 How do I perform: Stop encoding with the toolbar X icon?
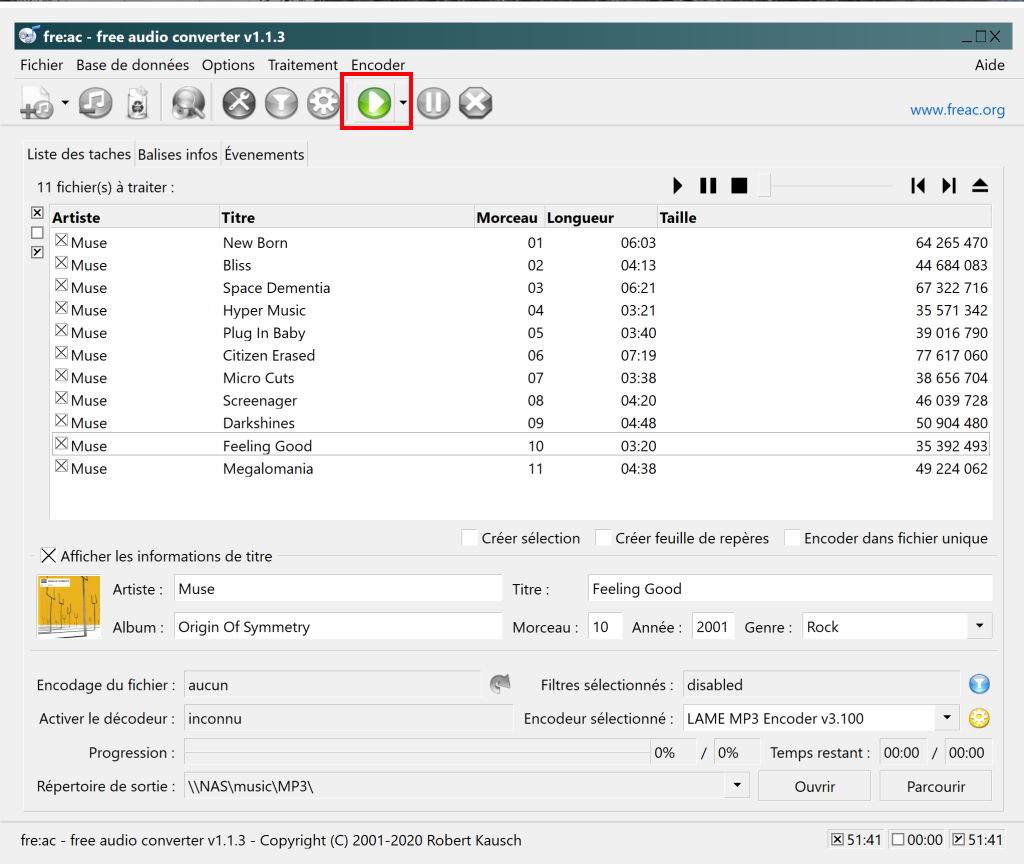tap(475, 103)
